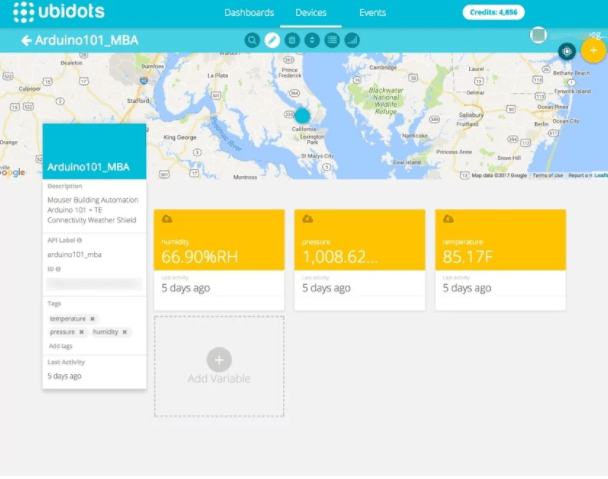Viewport: 608px width, 479px height.
Task: Click the Terms of Use map link
Action: (548, 175)
